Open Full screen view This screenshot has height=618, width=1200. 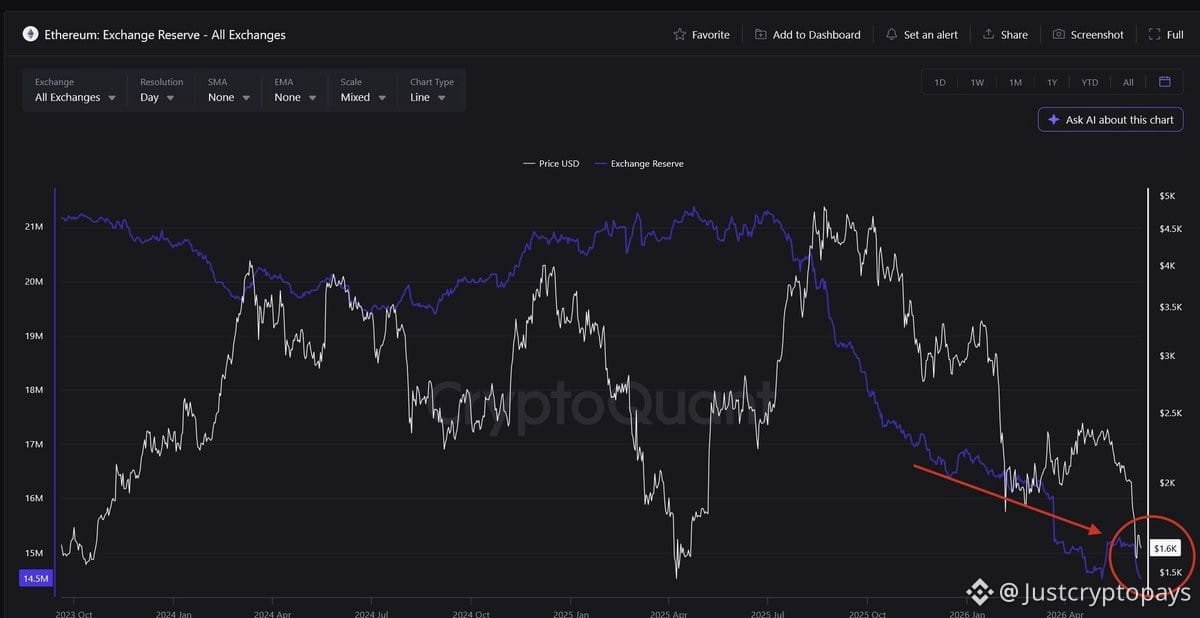pos(1166,34)
